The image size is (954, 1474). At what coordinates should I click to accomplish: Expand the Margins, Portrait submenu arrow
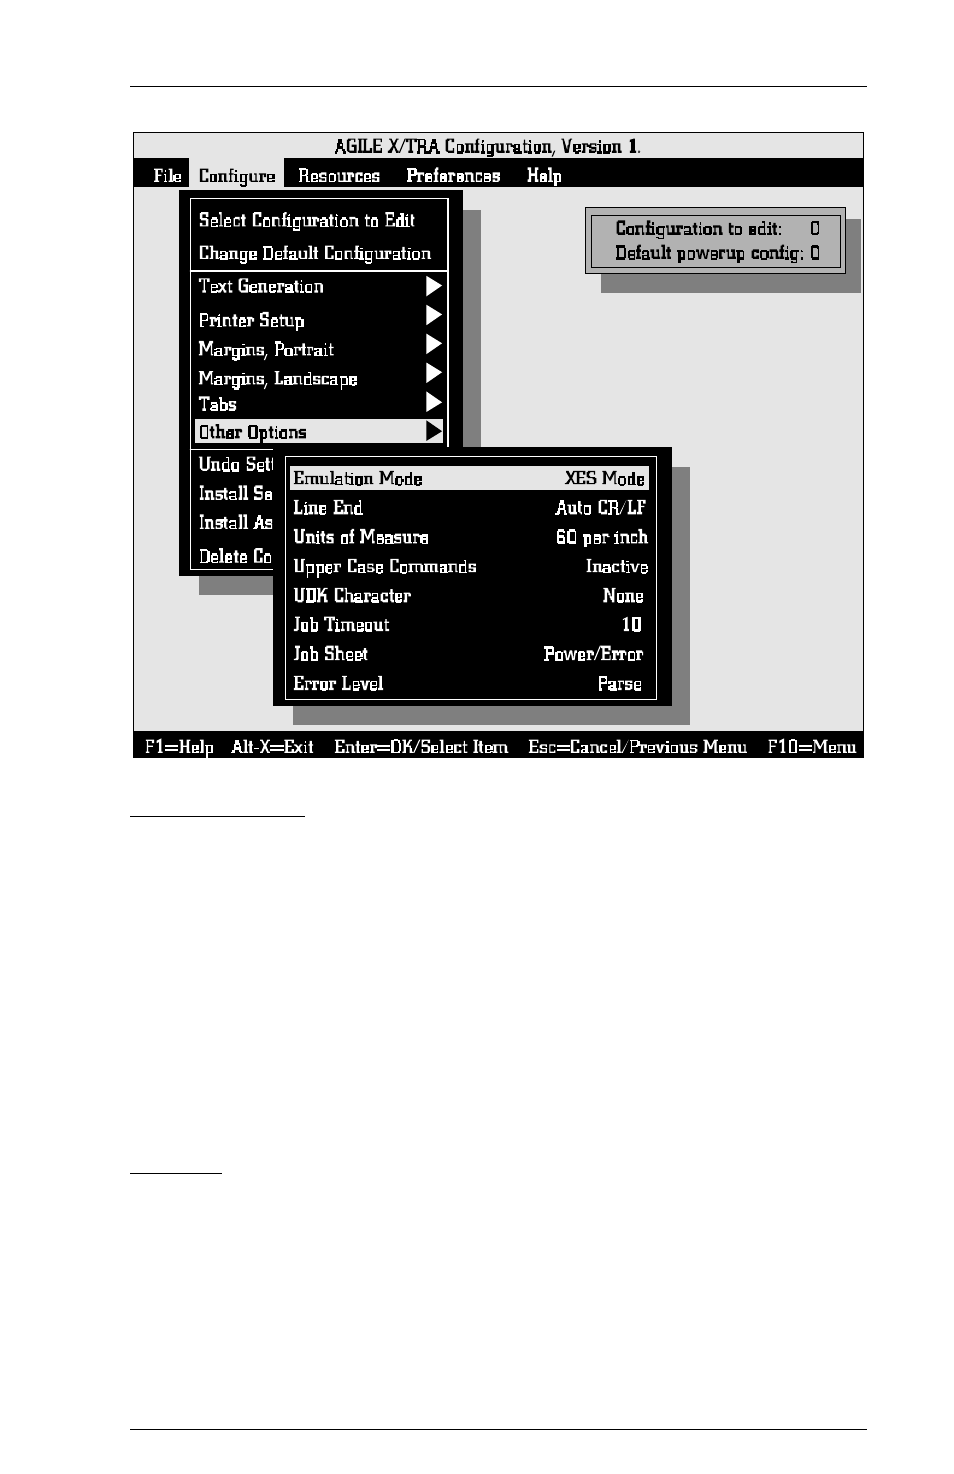(433, 345)
